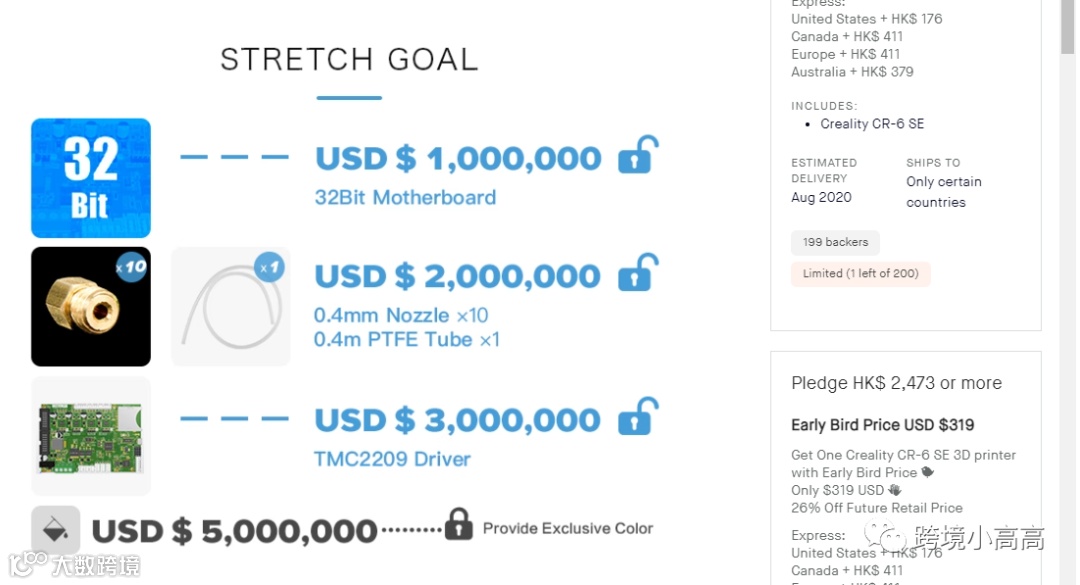Click the locked padlock beside Provide Exclusive Color

(458, 524)
